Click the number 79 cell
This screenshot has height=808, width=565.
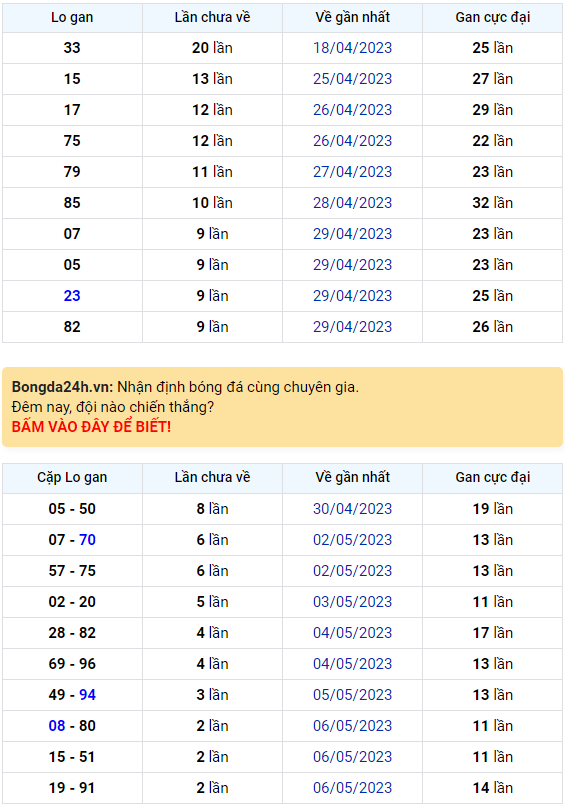(72, 172)
